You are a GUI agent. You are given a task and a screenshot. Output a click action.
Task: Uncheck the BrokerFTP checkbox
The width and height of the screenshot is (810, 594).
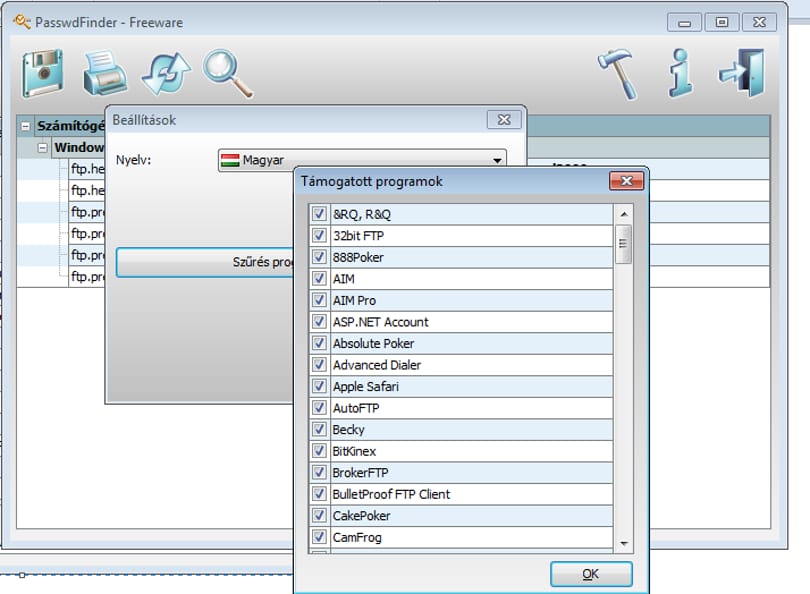[319, 472]
